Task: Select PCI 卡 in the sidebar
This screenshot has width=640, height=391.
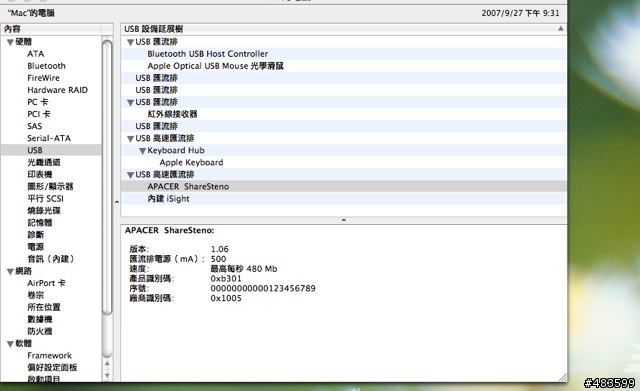Action: [39, 114]
